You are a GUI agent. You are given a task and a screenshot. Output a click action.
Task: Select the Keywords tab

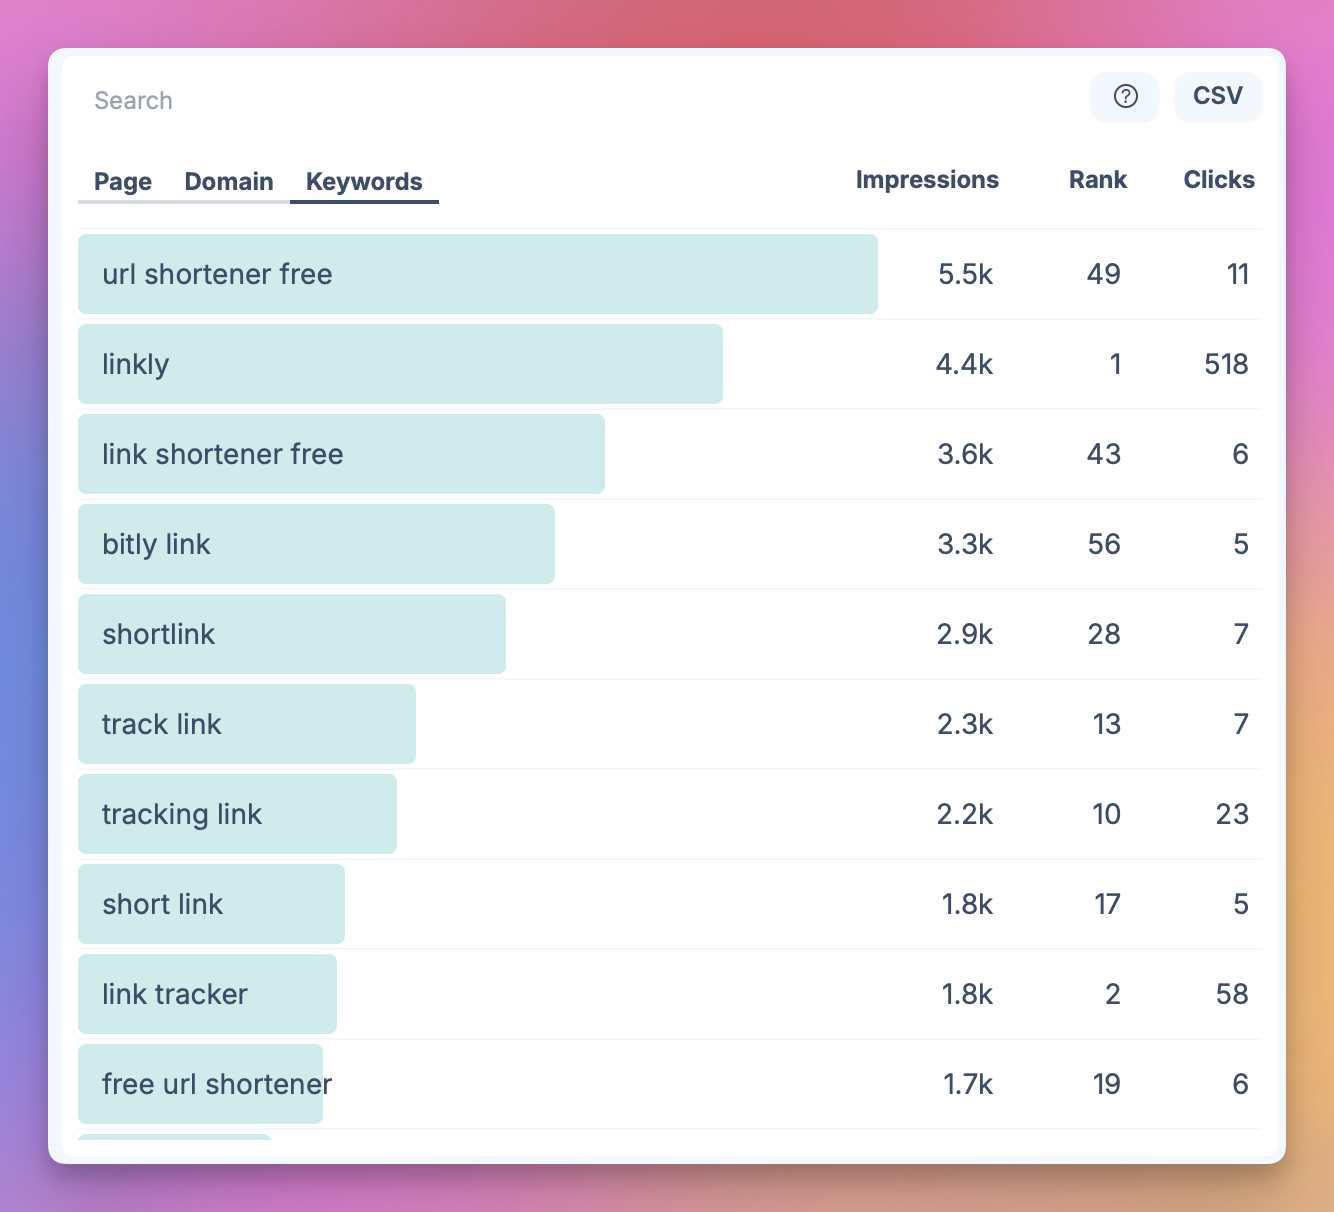click(x=364, y=182)
